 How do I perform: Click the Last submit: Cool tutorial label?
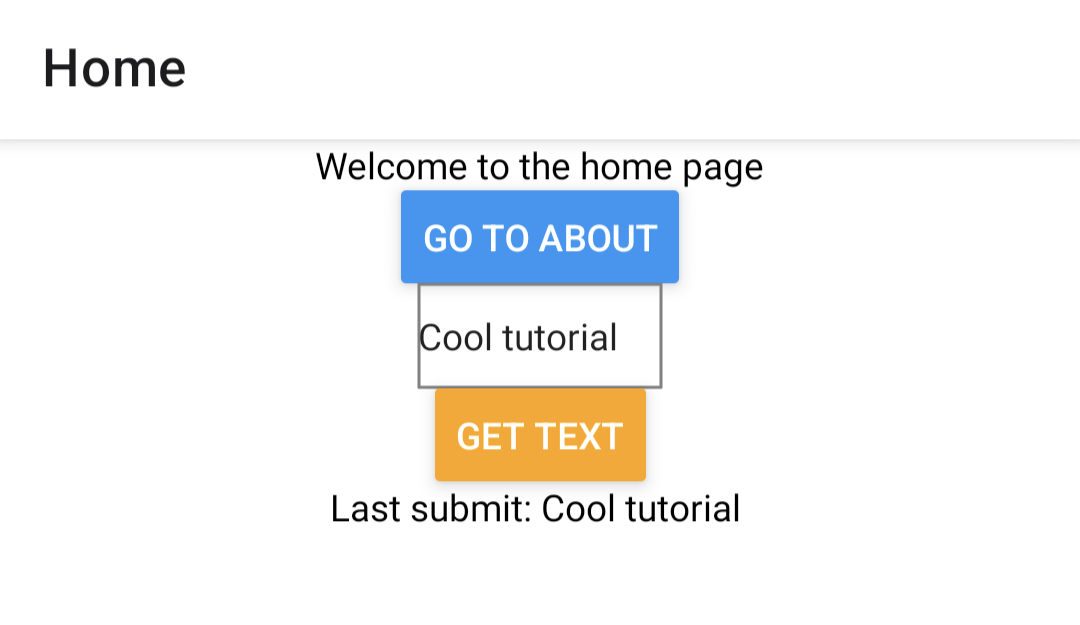(535, 509)
